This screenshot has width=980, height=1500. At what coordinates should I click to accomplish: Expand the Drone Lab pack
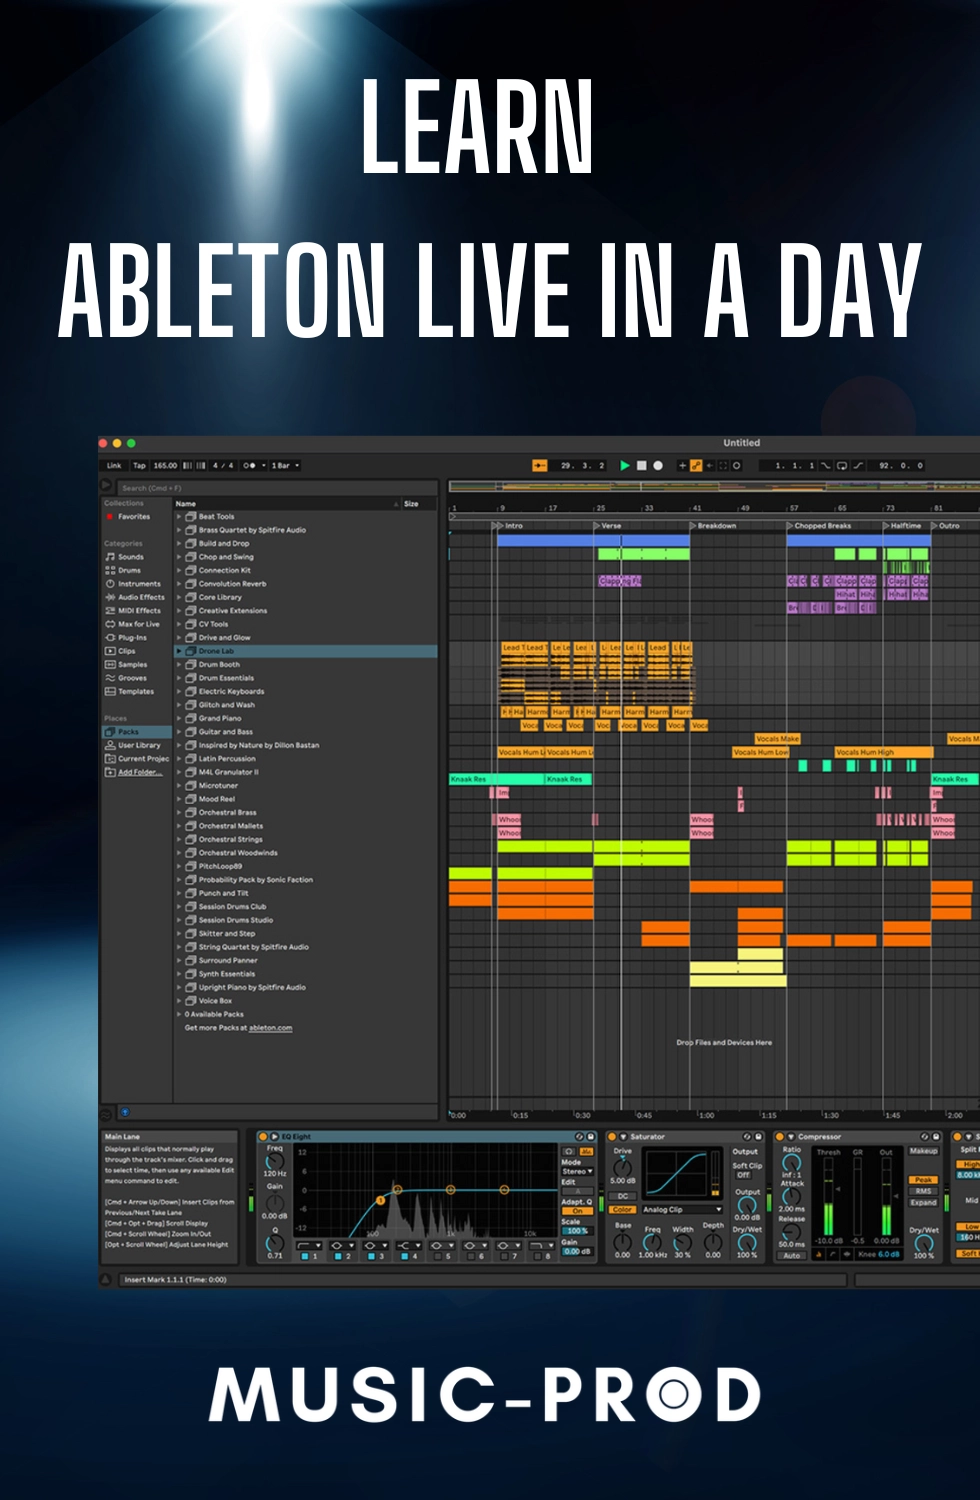[180, 651]
